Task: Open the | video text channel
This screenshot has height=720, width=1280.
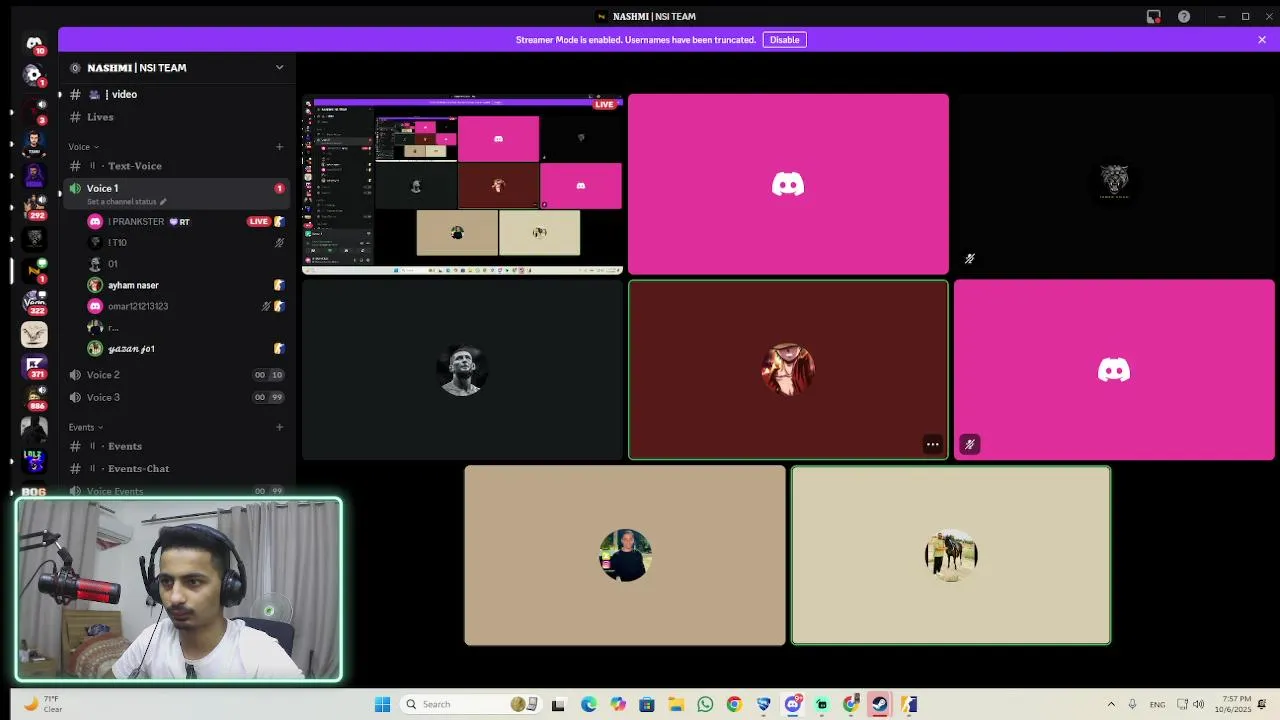Action: tap(176, 94)
